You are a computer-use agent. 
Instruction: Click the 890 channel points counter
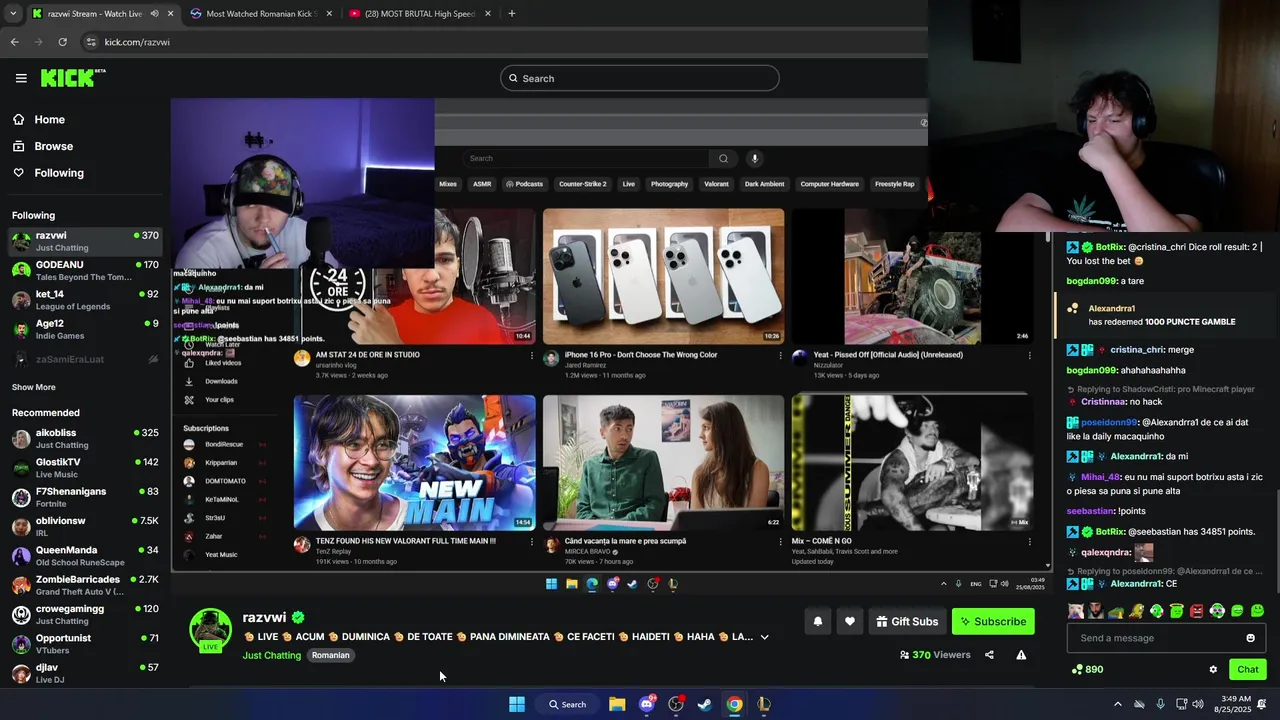point(1087,669)
